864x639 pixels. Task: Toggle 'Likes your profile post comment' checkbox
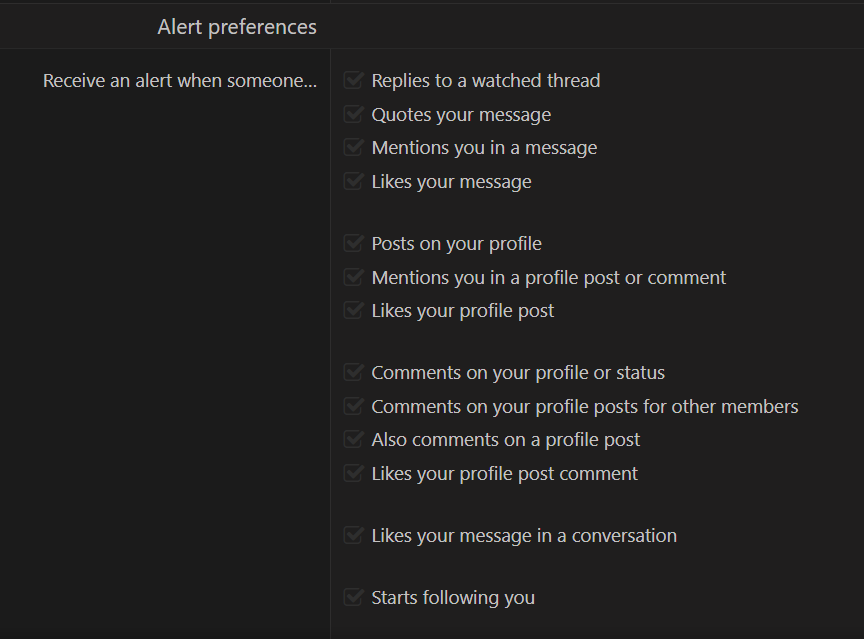[353, 473]
